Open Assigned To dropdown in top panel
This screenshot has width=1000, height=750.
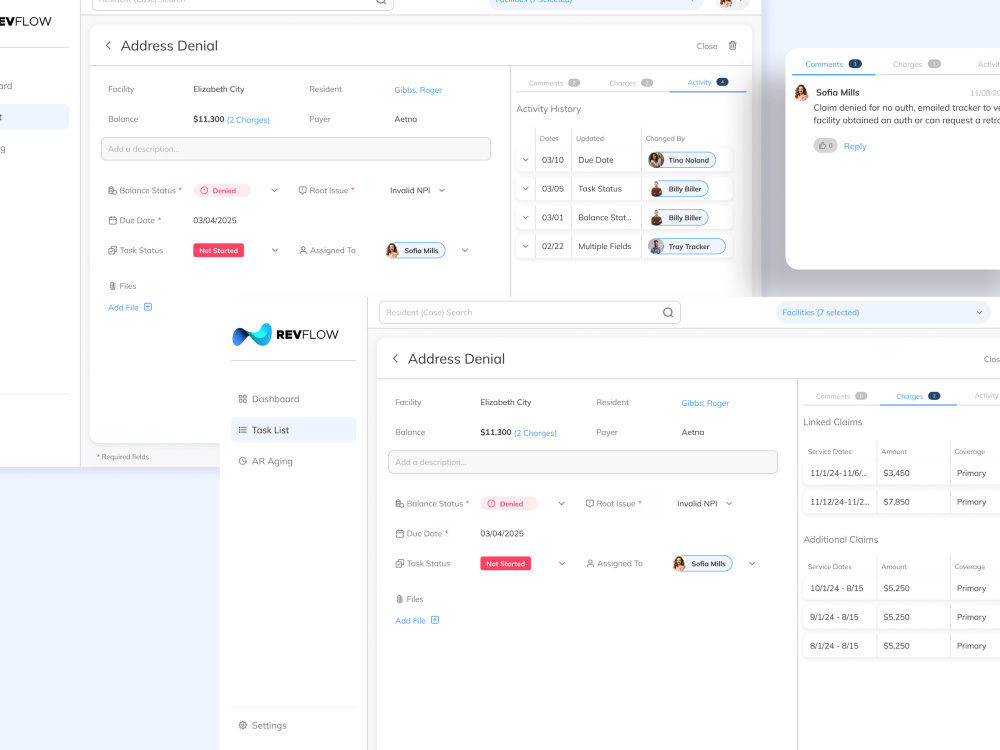pyautogui.click(x=465, y=250)
